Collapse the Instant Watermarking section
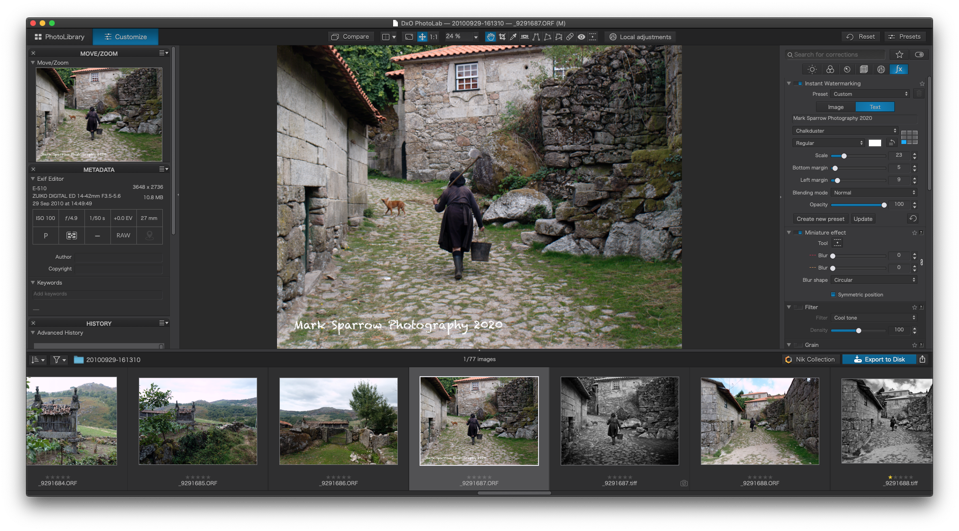Screen dimensions: 959x531 tap(789, 83)
